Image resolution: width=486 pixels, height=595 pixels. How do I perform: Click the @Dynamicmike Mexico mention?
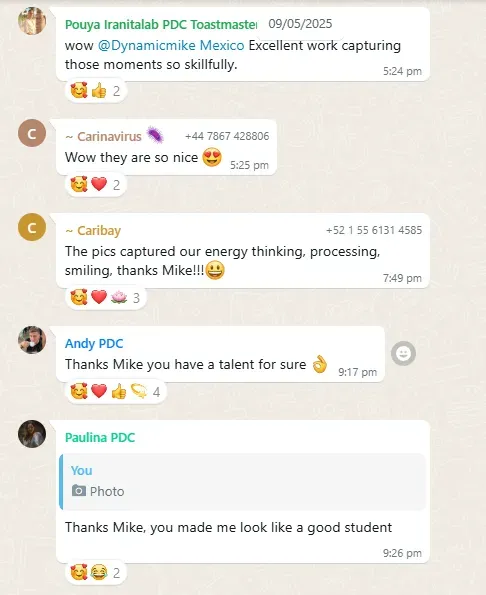pyautogui.click(x=171, y=46)
